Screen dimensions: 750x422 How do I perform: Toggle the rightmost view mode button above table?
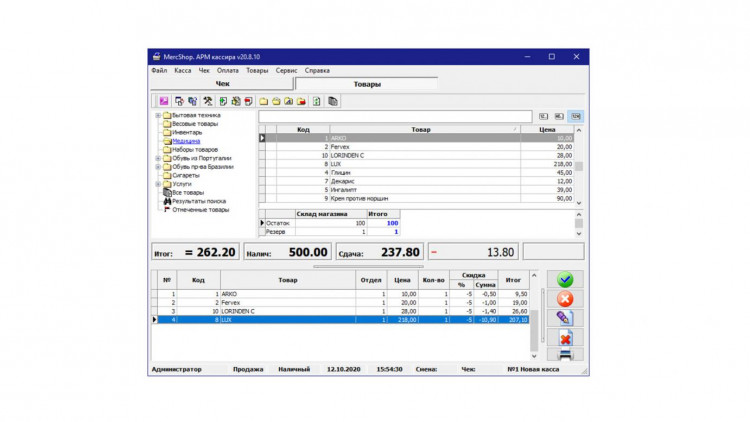(x=576, y=116)
